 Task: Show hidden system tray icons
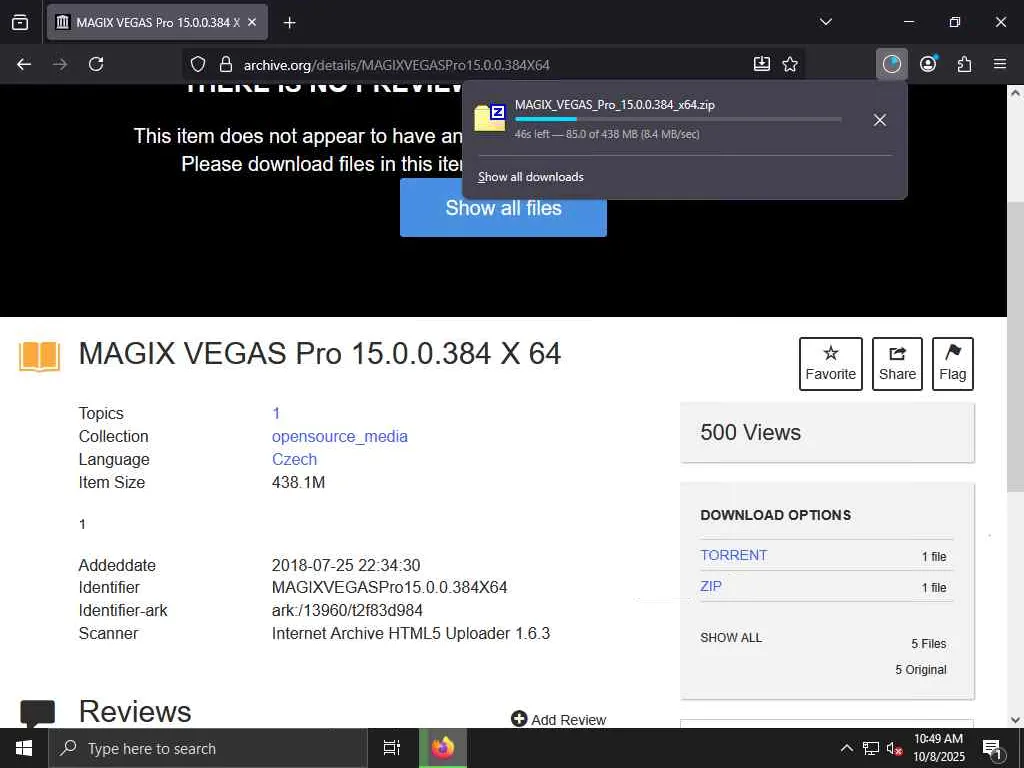click(x=846, y=748)
